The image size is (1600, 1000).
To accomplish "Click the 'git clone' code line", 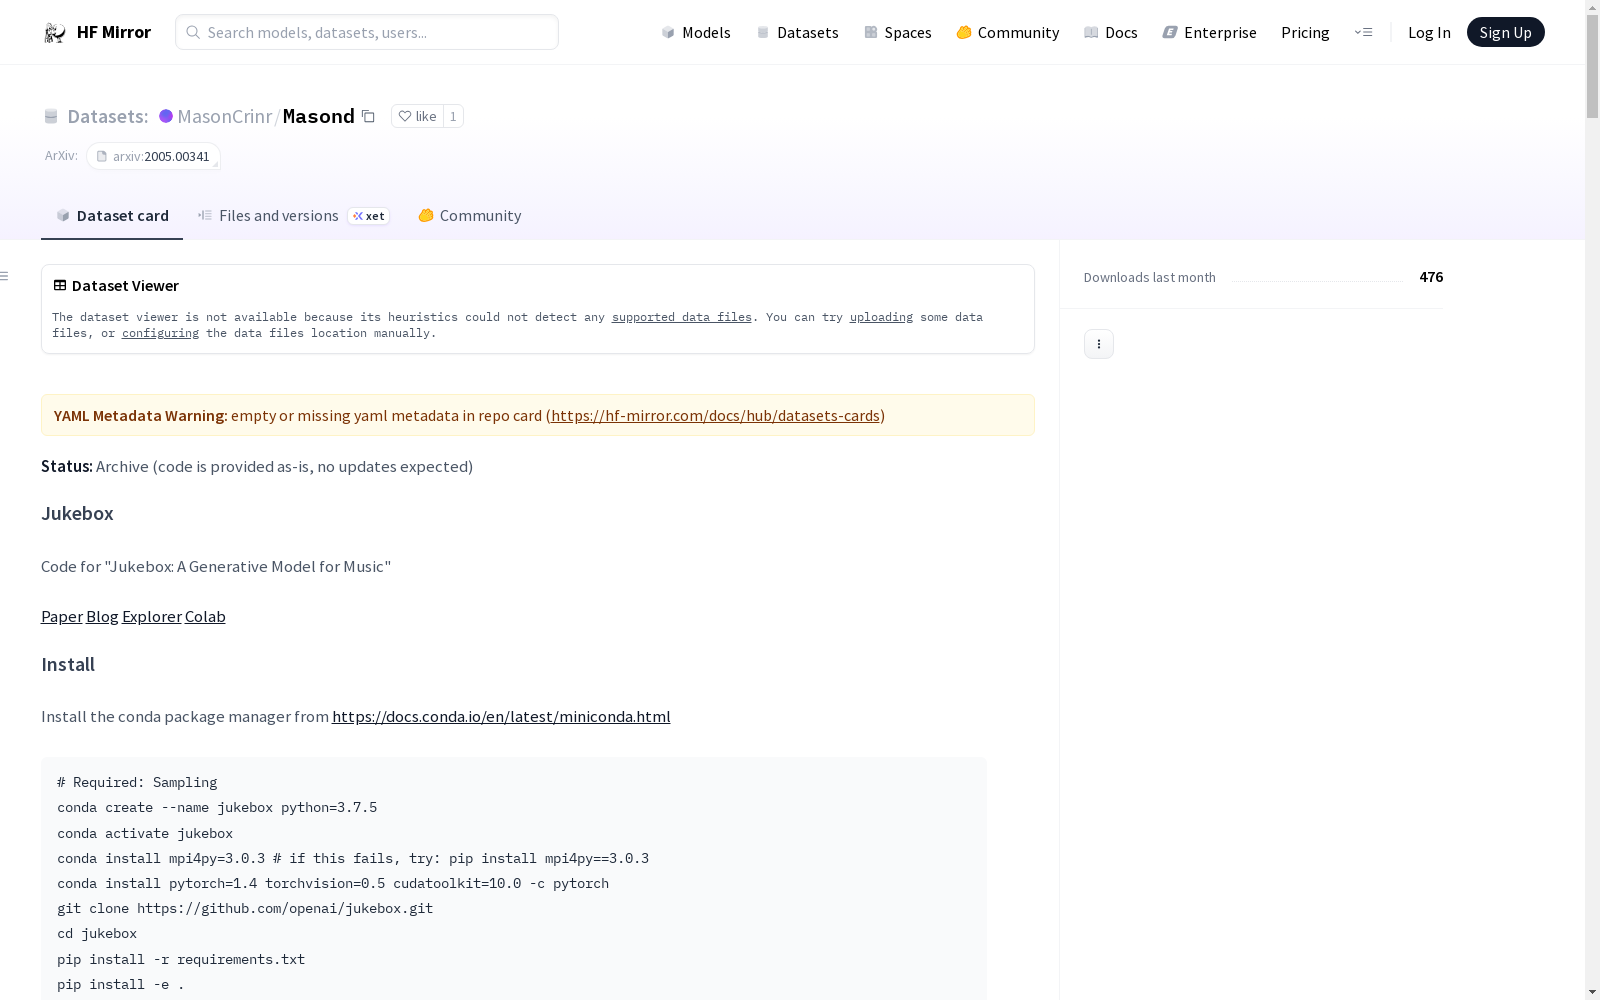I will tap(245, 908).
